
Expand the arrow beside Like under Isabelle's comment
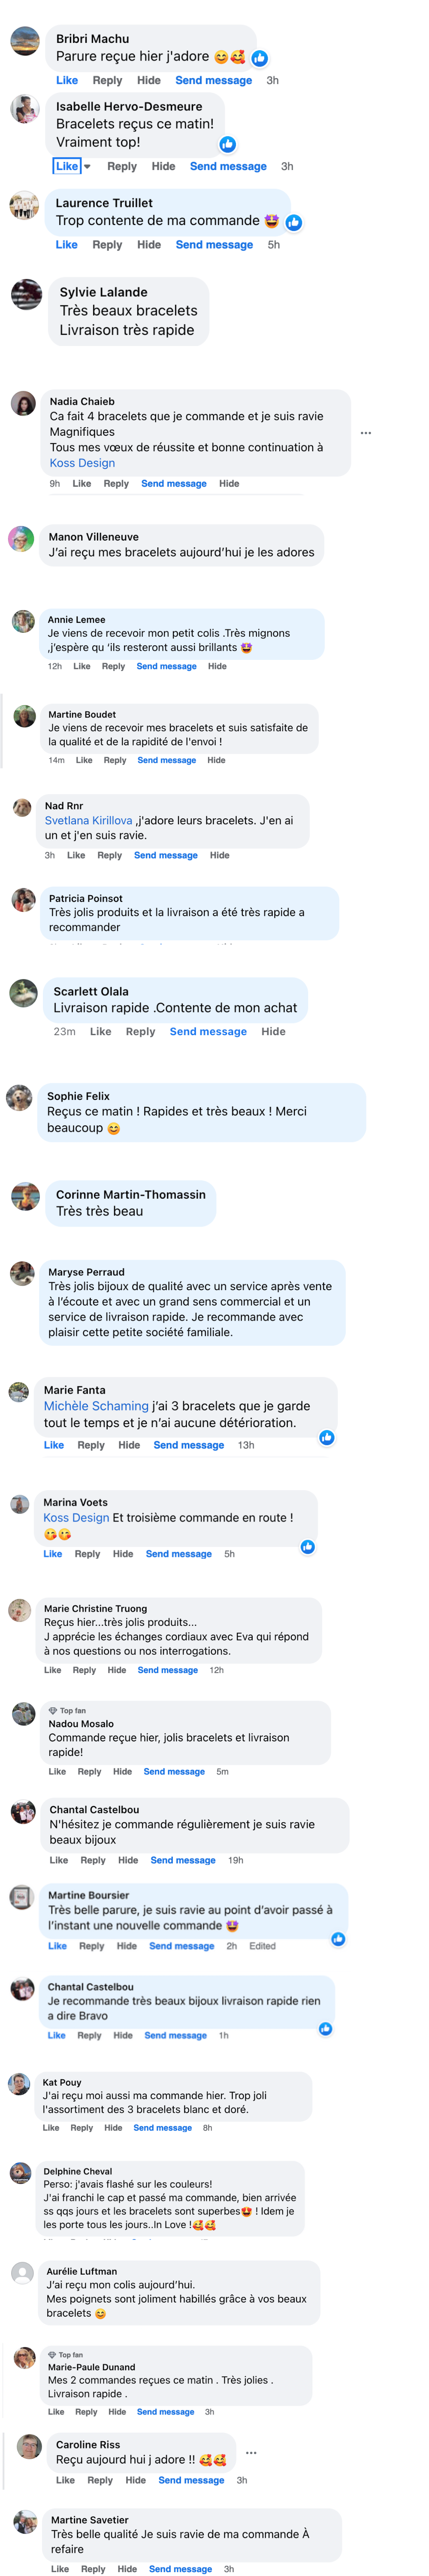pyautogui.click(x=87, y=167)
